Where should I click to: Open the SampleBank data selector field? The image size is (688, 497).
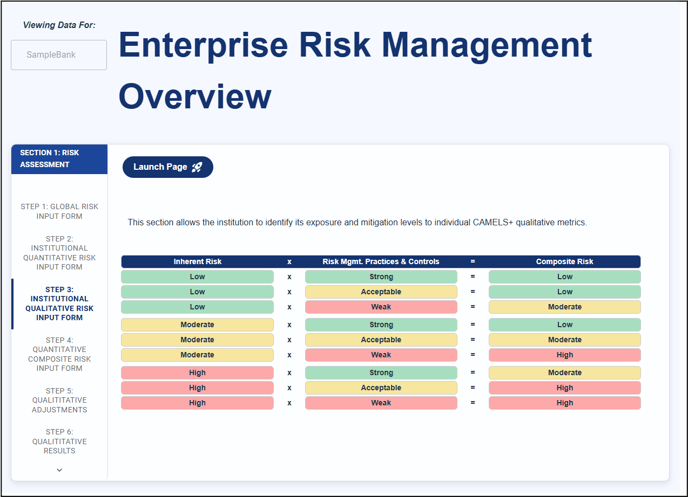pos(59,55)
